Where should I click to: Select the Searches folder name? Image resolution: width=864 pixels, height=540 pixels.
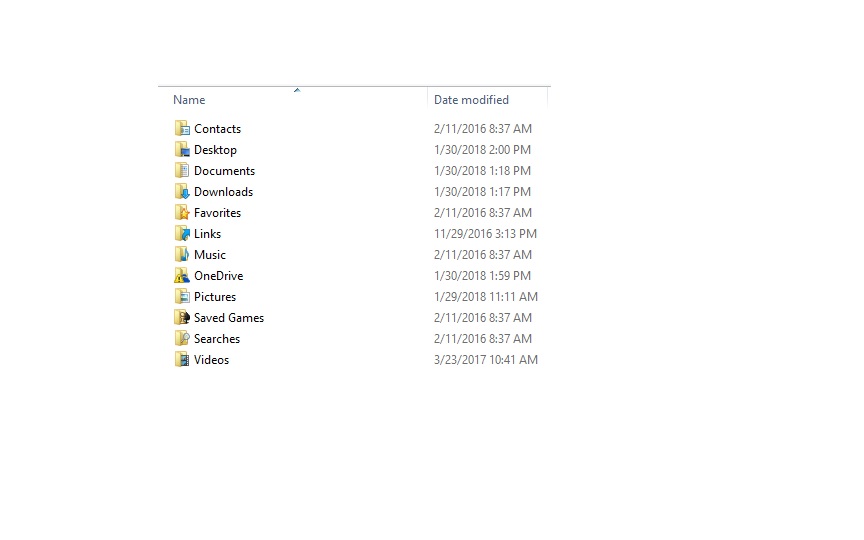pyautogui.click(x=217, y=338)
